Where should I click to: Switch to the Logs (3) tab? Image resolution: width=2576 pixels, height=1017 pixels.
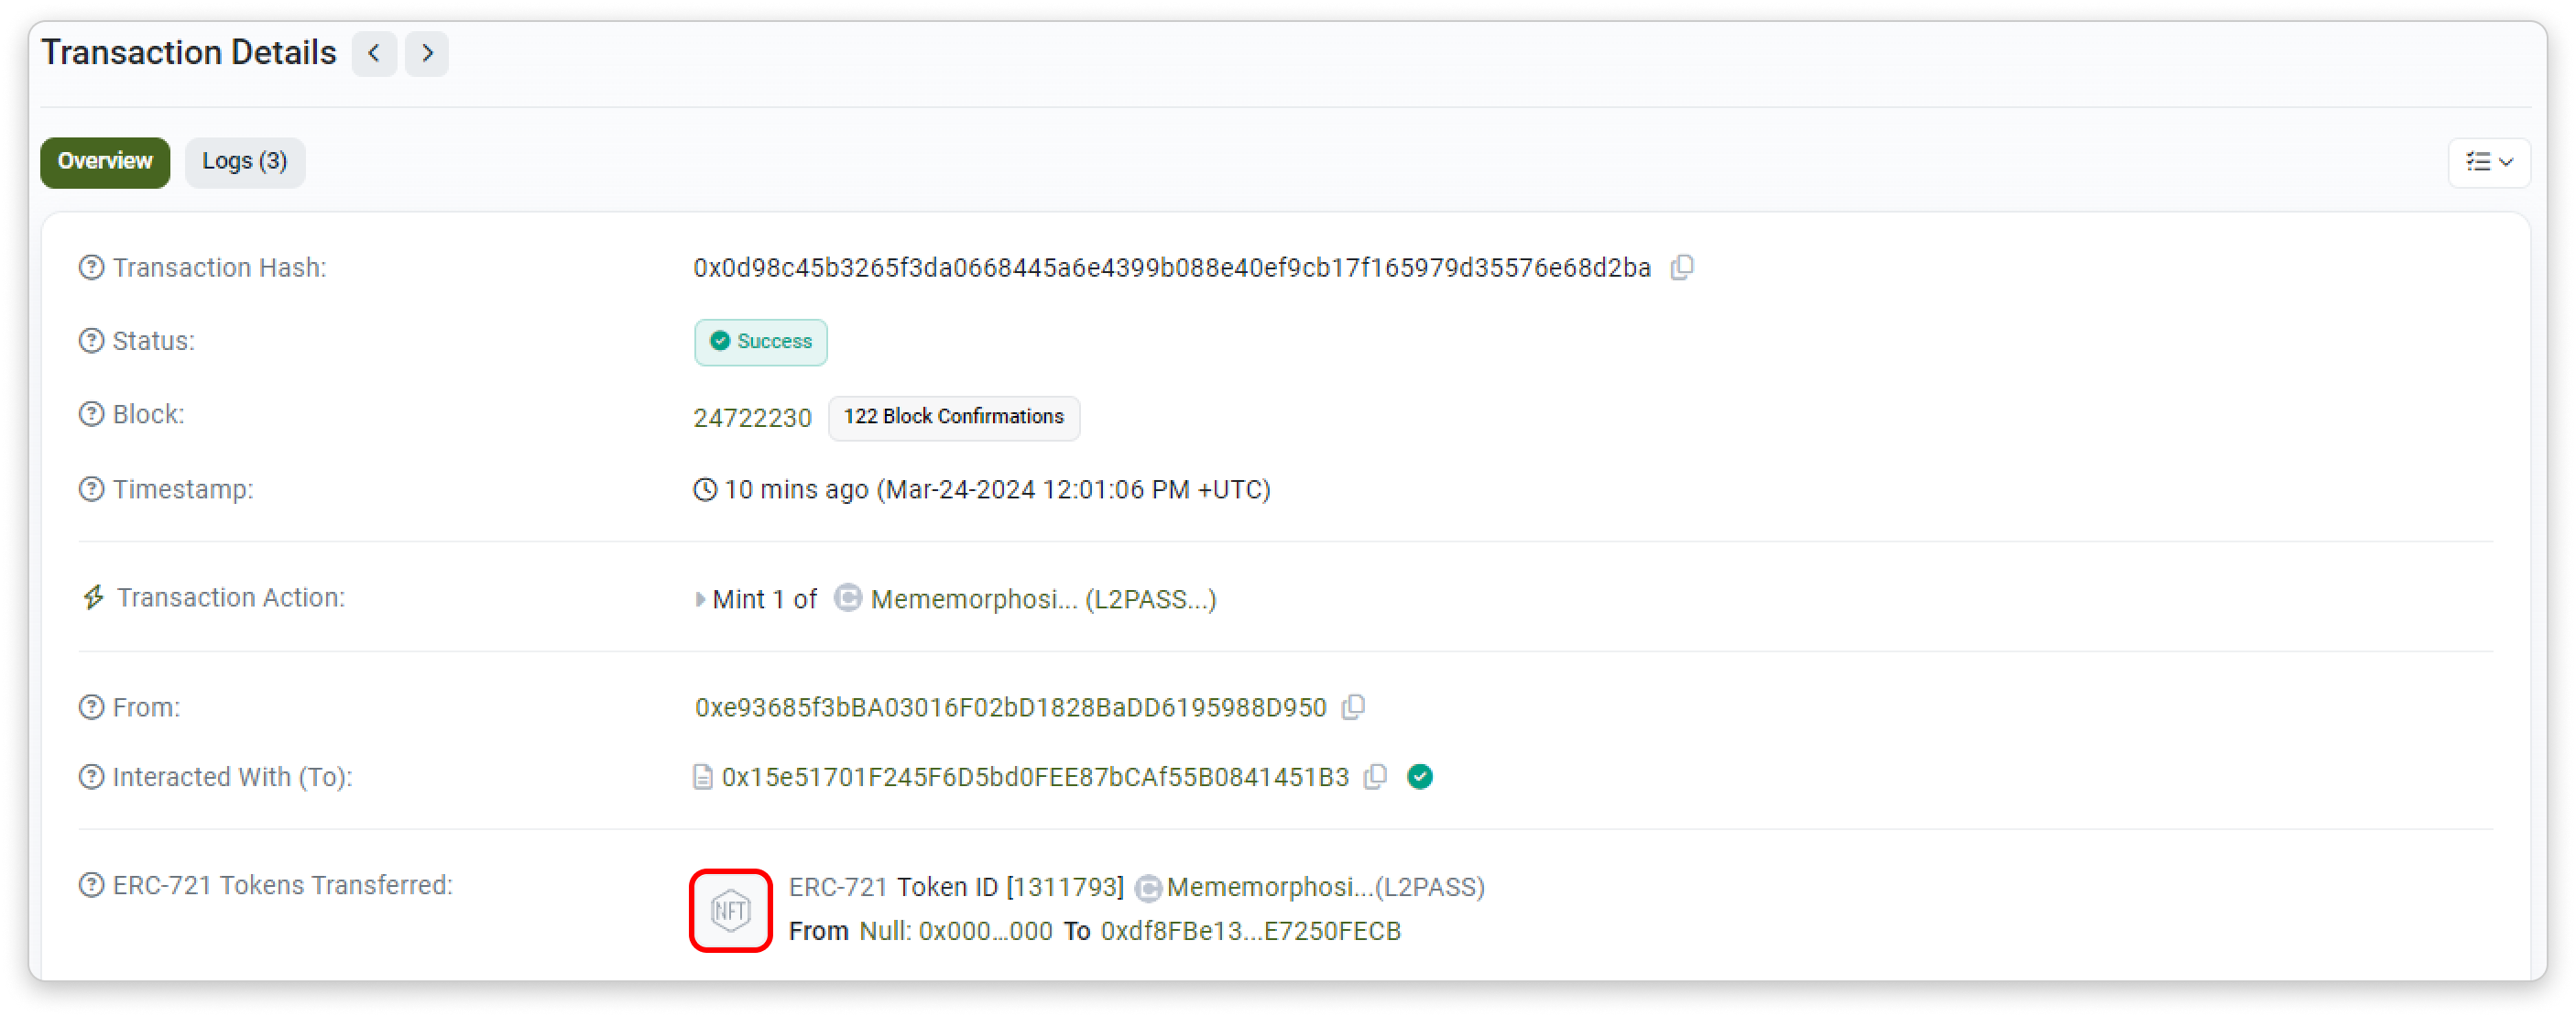244,162
